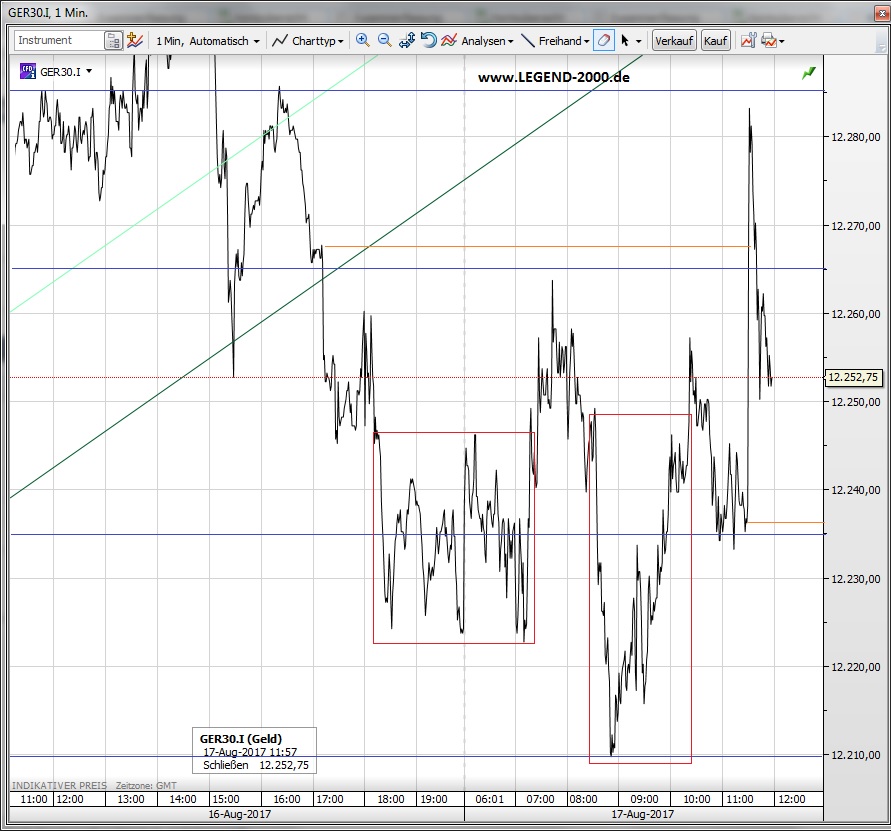This screenshot has width=891, height=831.
Task: Expand the cursor pointer tool dropdown arrow
Action: click(640, 41)
